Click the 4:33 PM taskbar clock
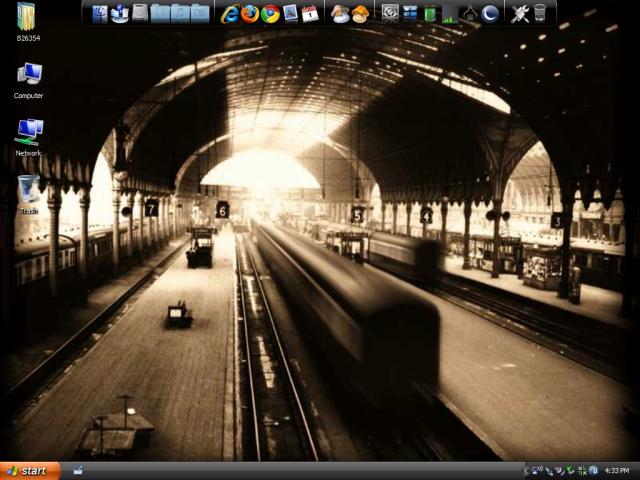640x480 pixels. pos(617,471)
